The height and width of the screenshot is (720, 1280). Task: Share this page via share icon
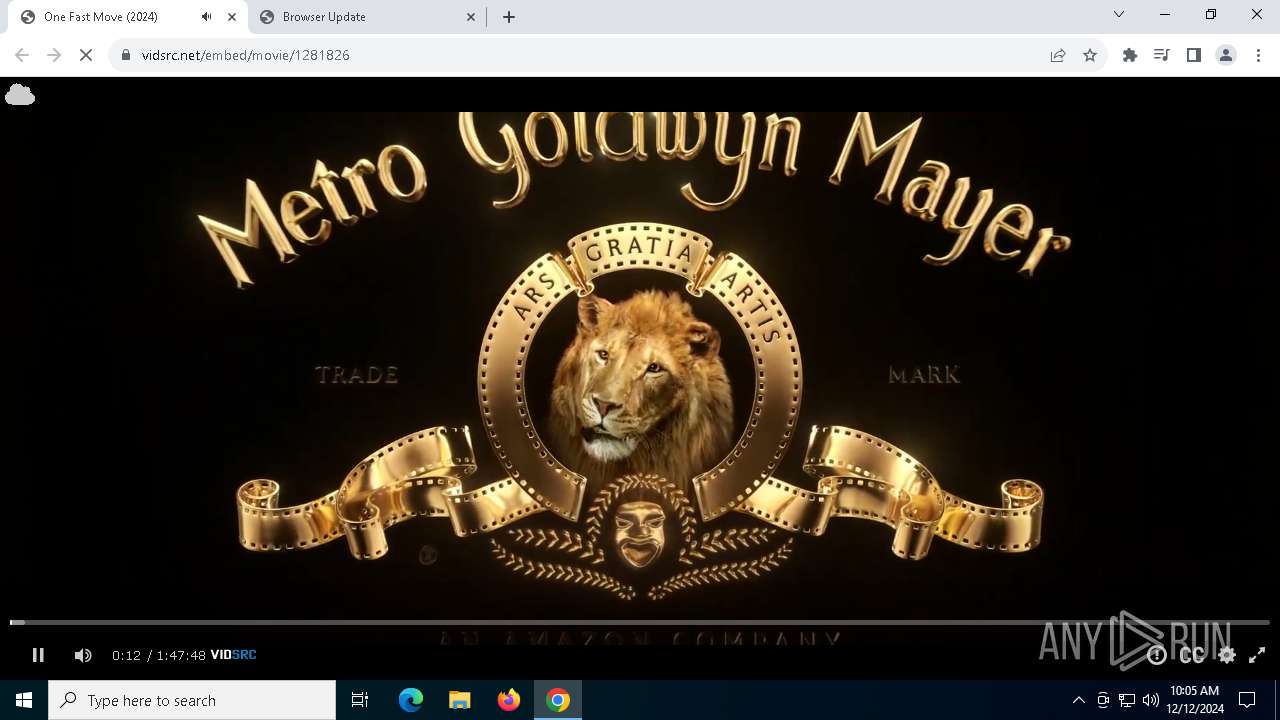click(x=1058, y=55)
